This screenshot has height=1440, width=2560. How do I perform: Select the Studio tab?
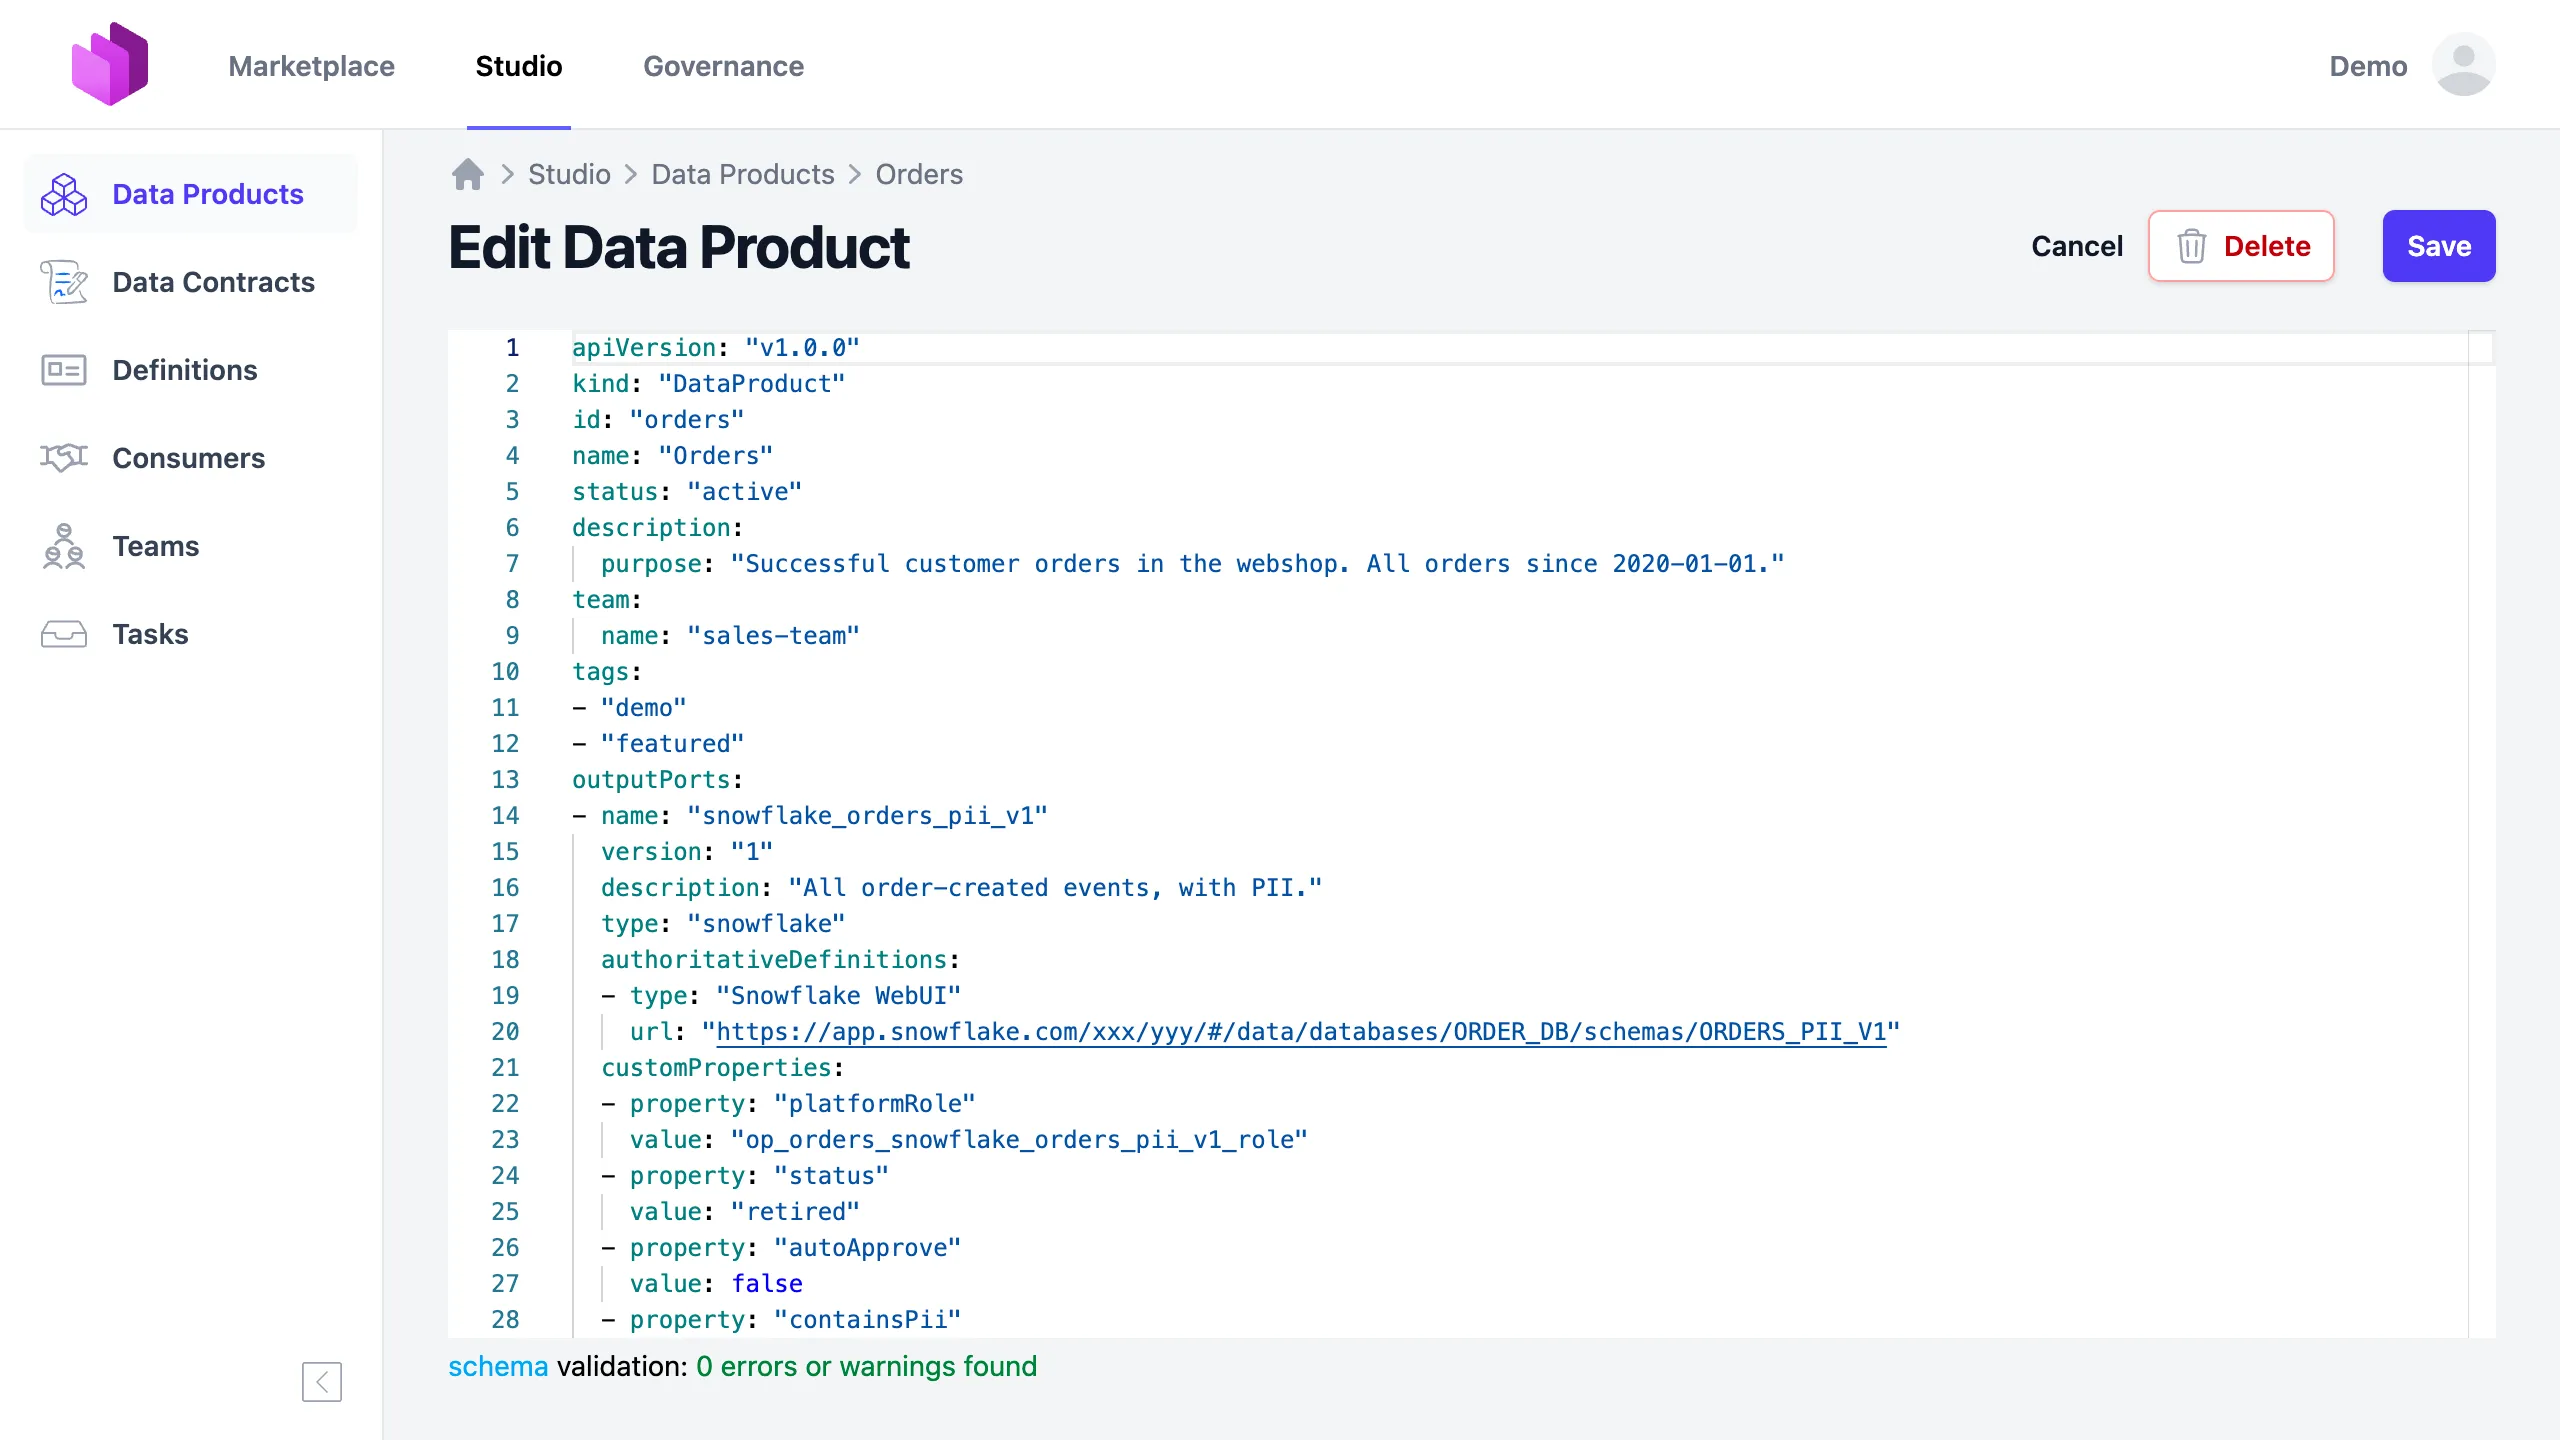[518, 66]
